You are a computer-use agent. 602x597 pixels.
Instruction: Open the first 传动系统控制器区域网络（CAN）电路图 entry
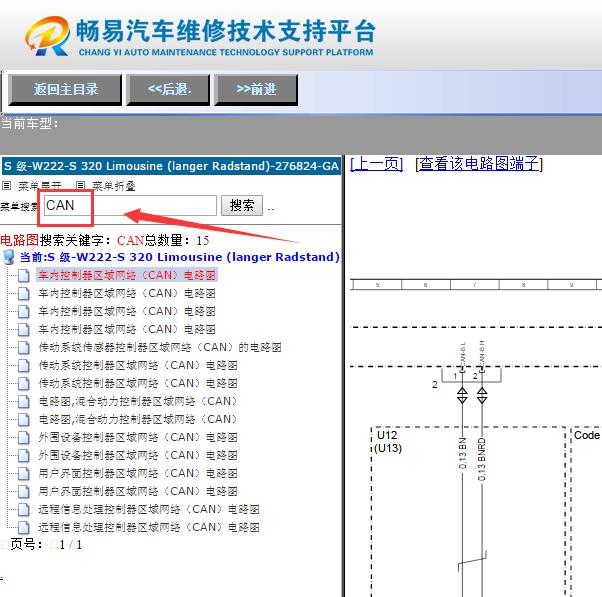[138, 365]
